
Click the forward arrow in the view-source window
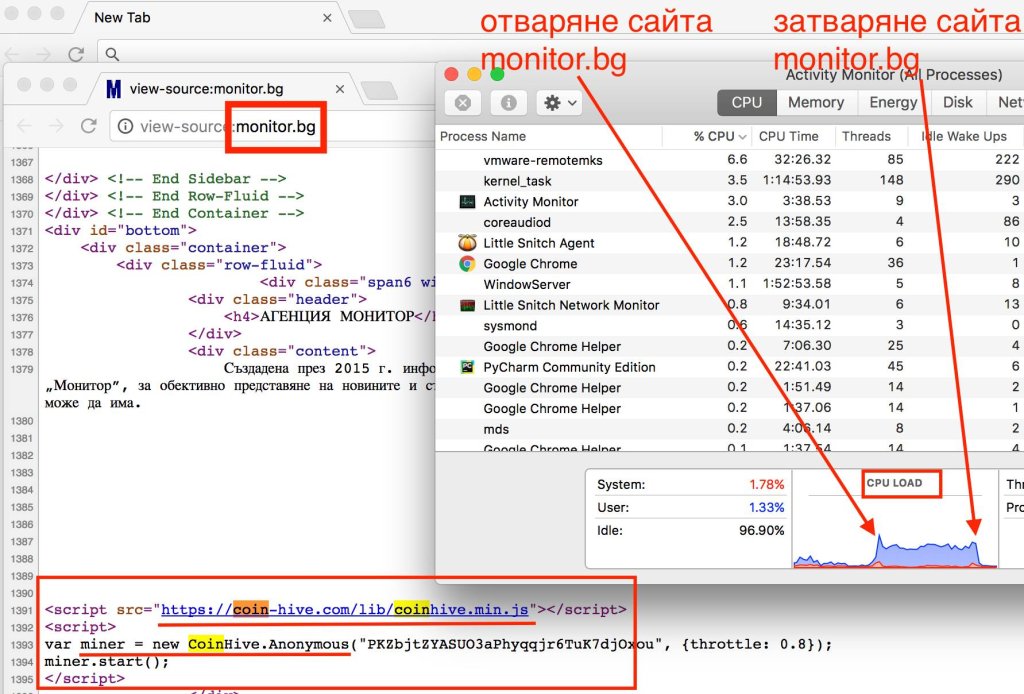coord(56,126)
